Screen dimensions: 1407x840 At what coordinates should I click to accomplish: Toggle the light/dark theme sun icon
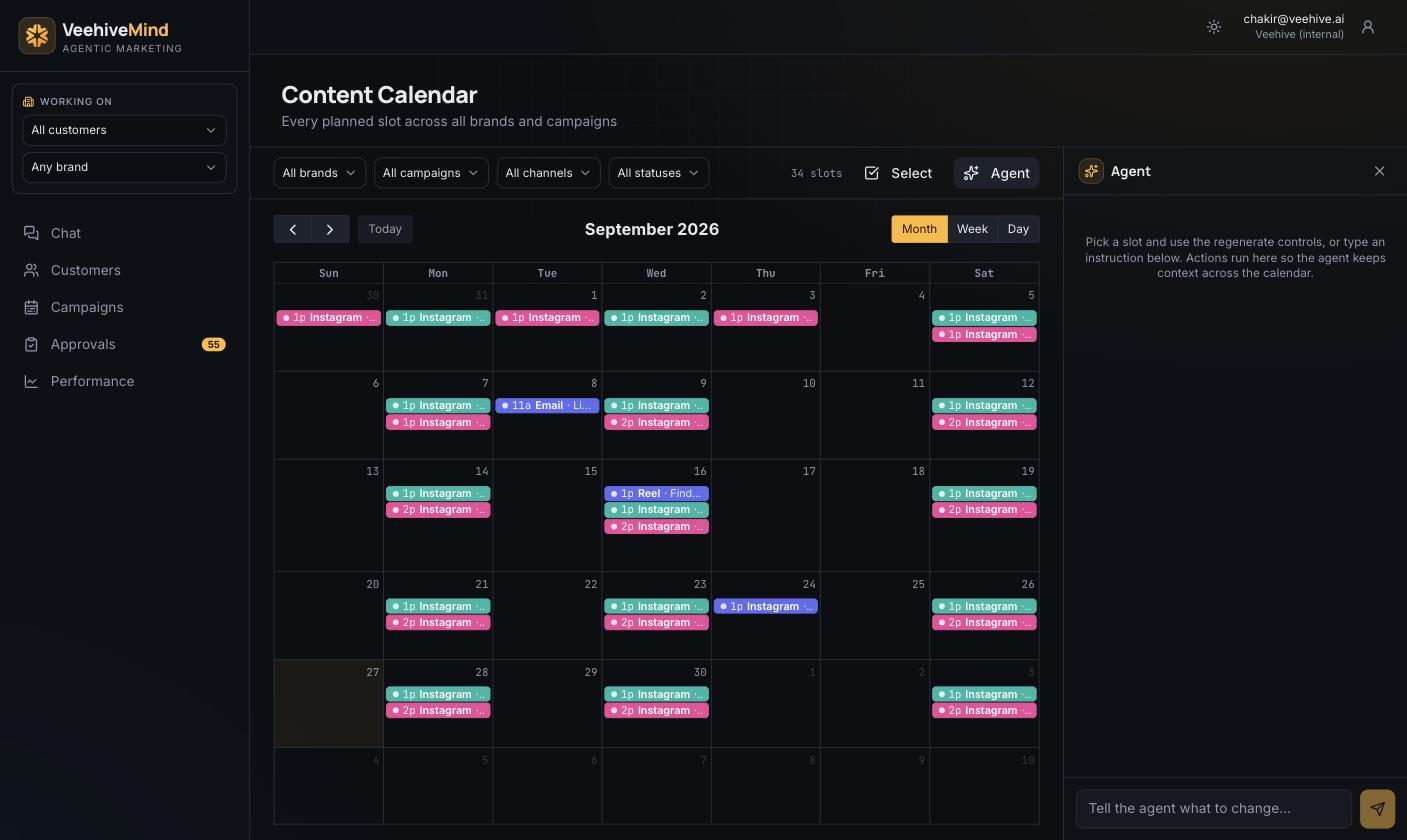tap(1214, 27)
